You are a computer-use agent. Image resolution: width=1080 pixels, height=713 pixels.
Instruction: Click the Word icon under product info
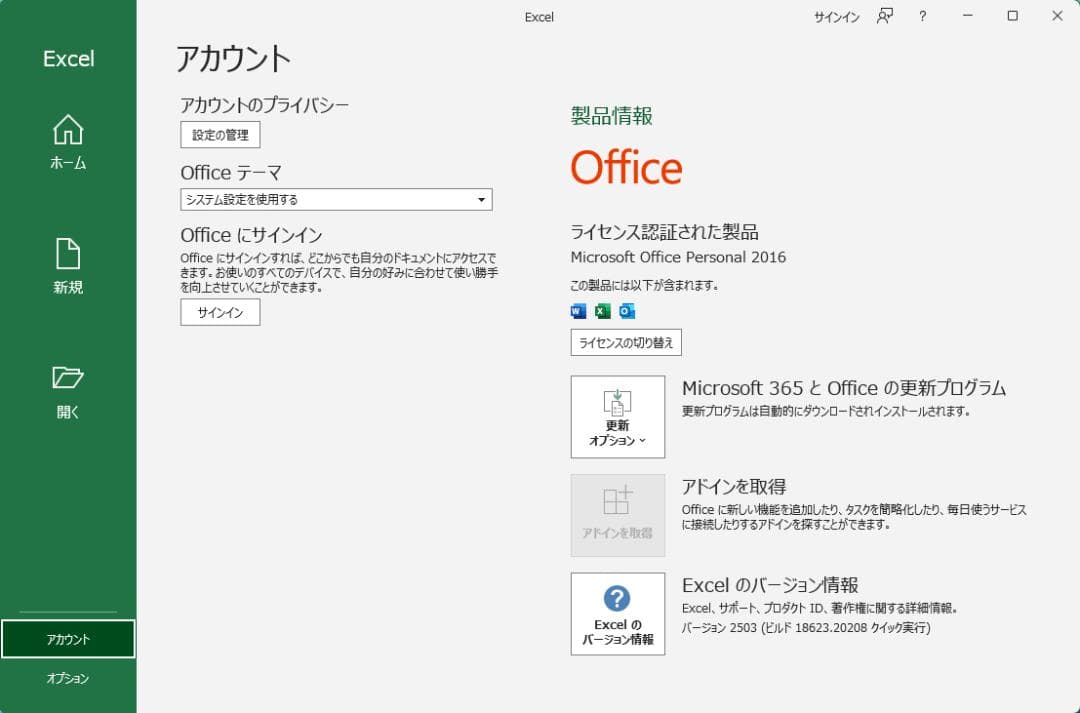(576, 311)
